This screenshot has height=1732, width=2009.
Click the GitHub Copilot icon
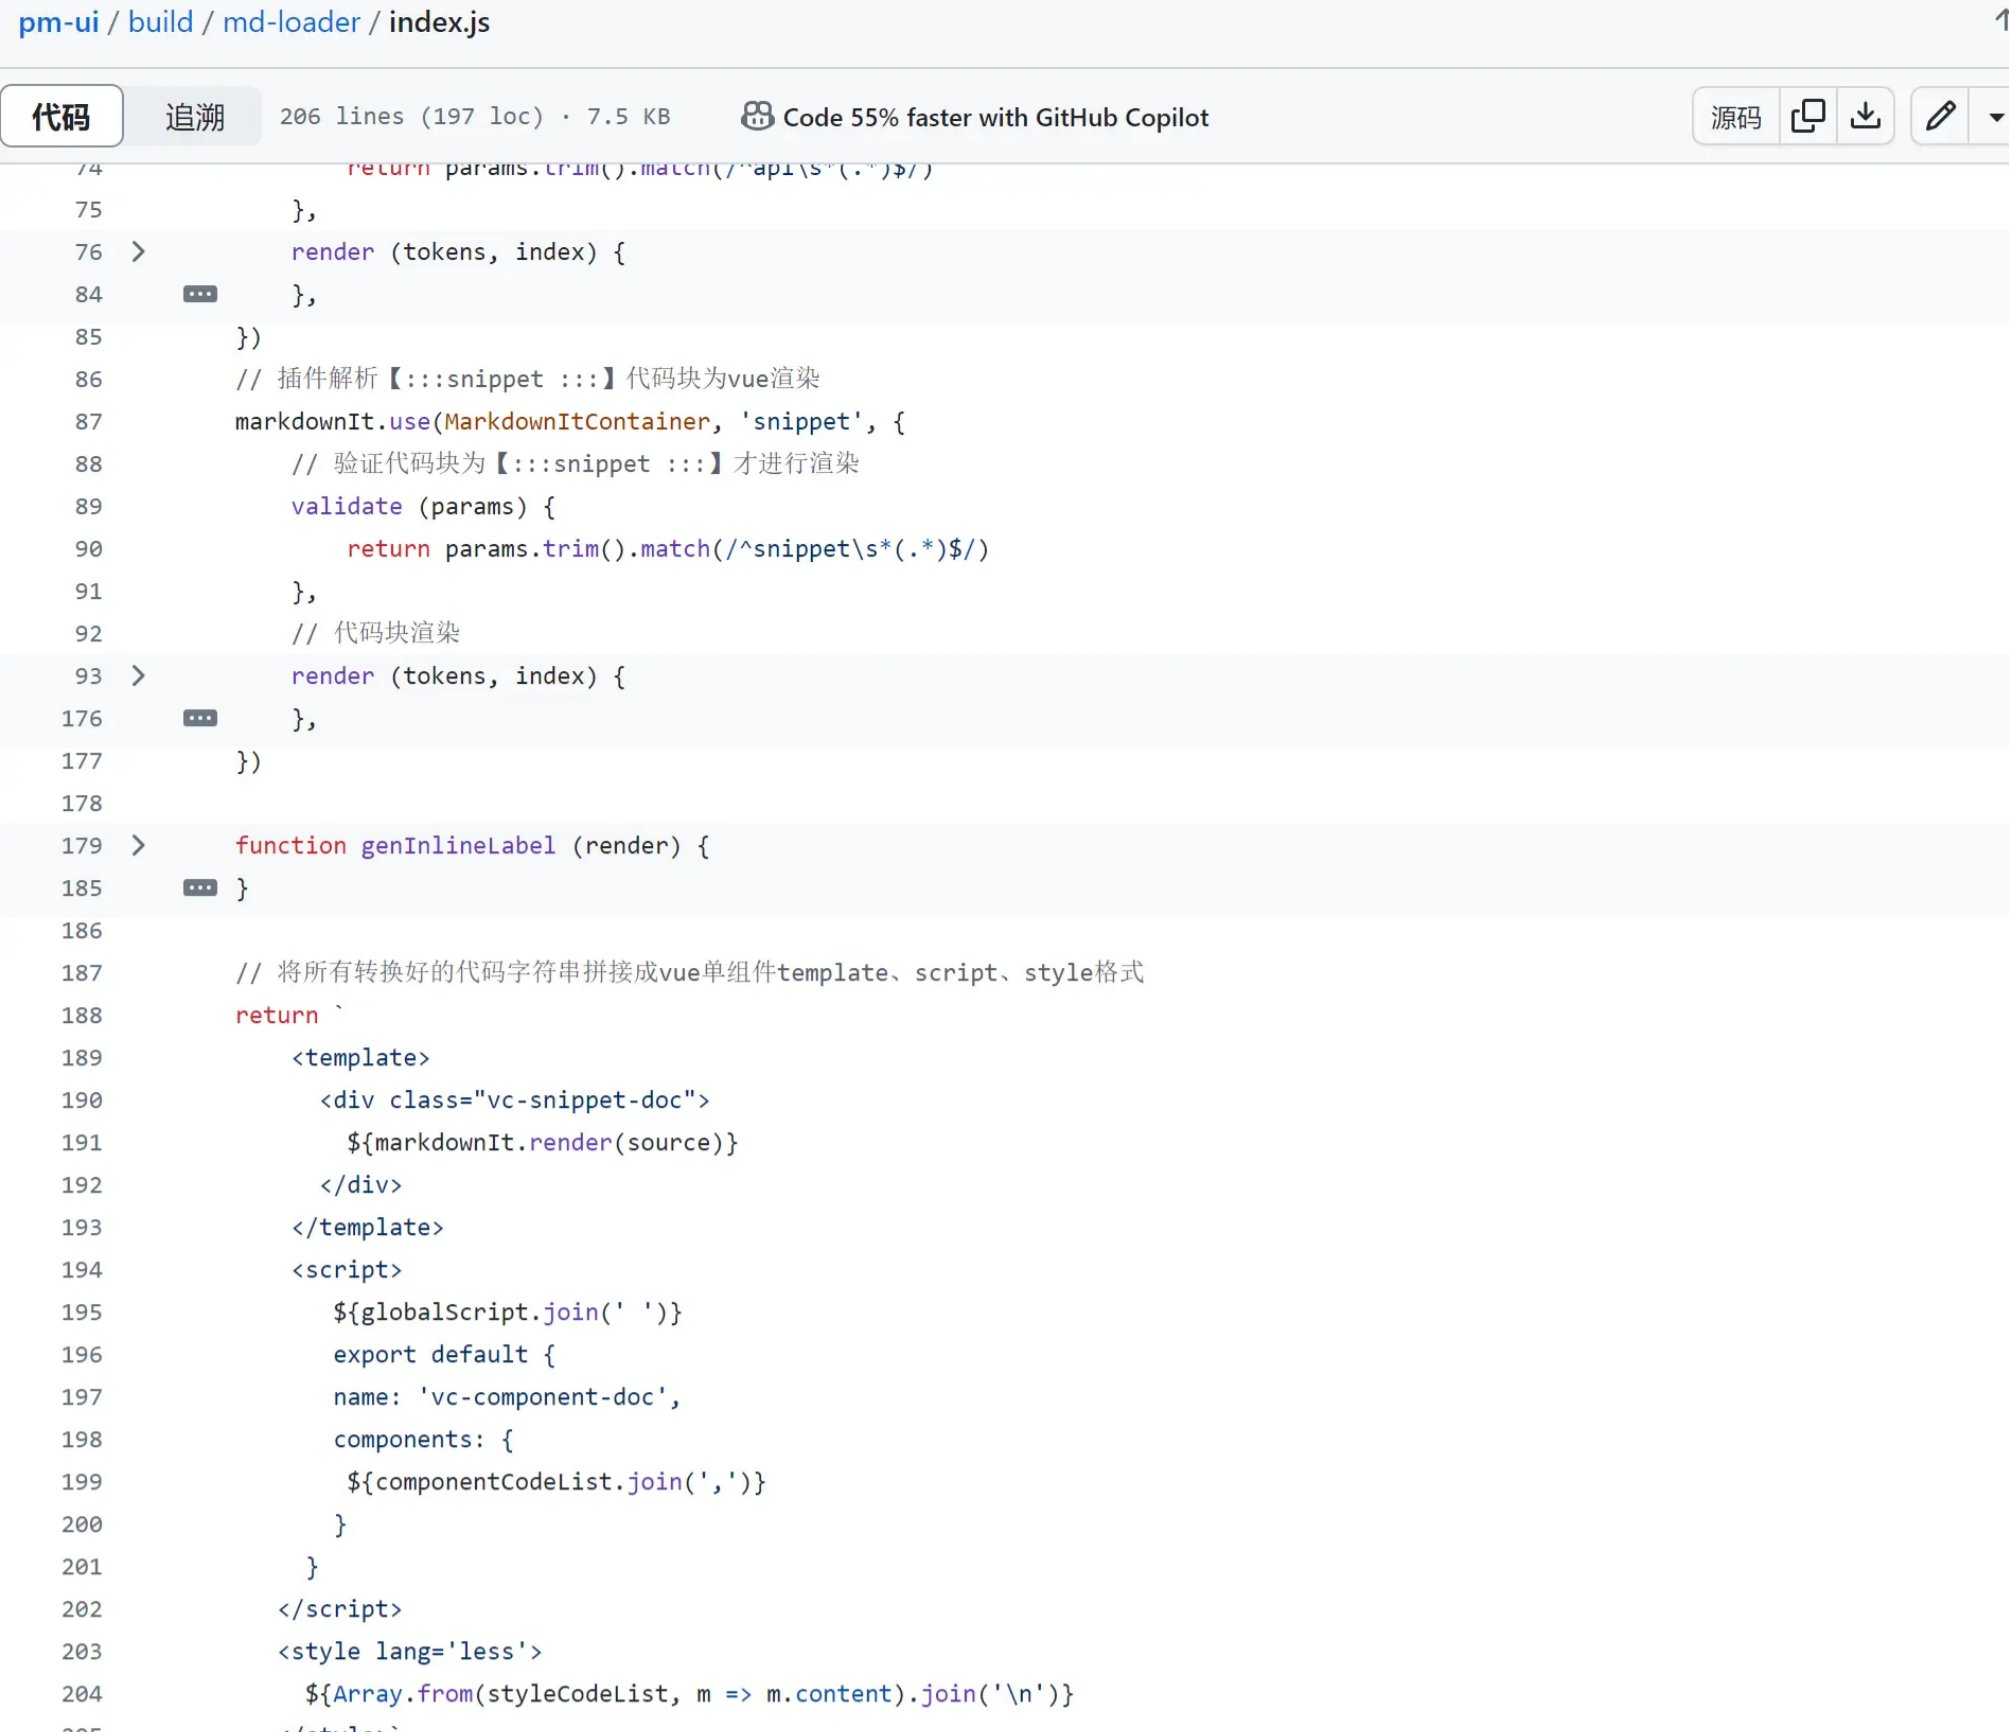[x=757, y=116]
